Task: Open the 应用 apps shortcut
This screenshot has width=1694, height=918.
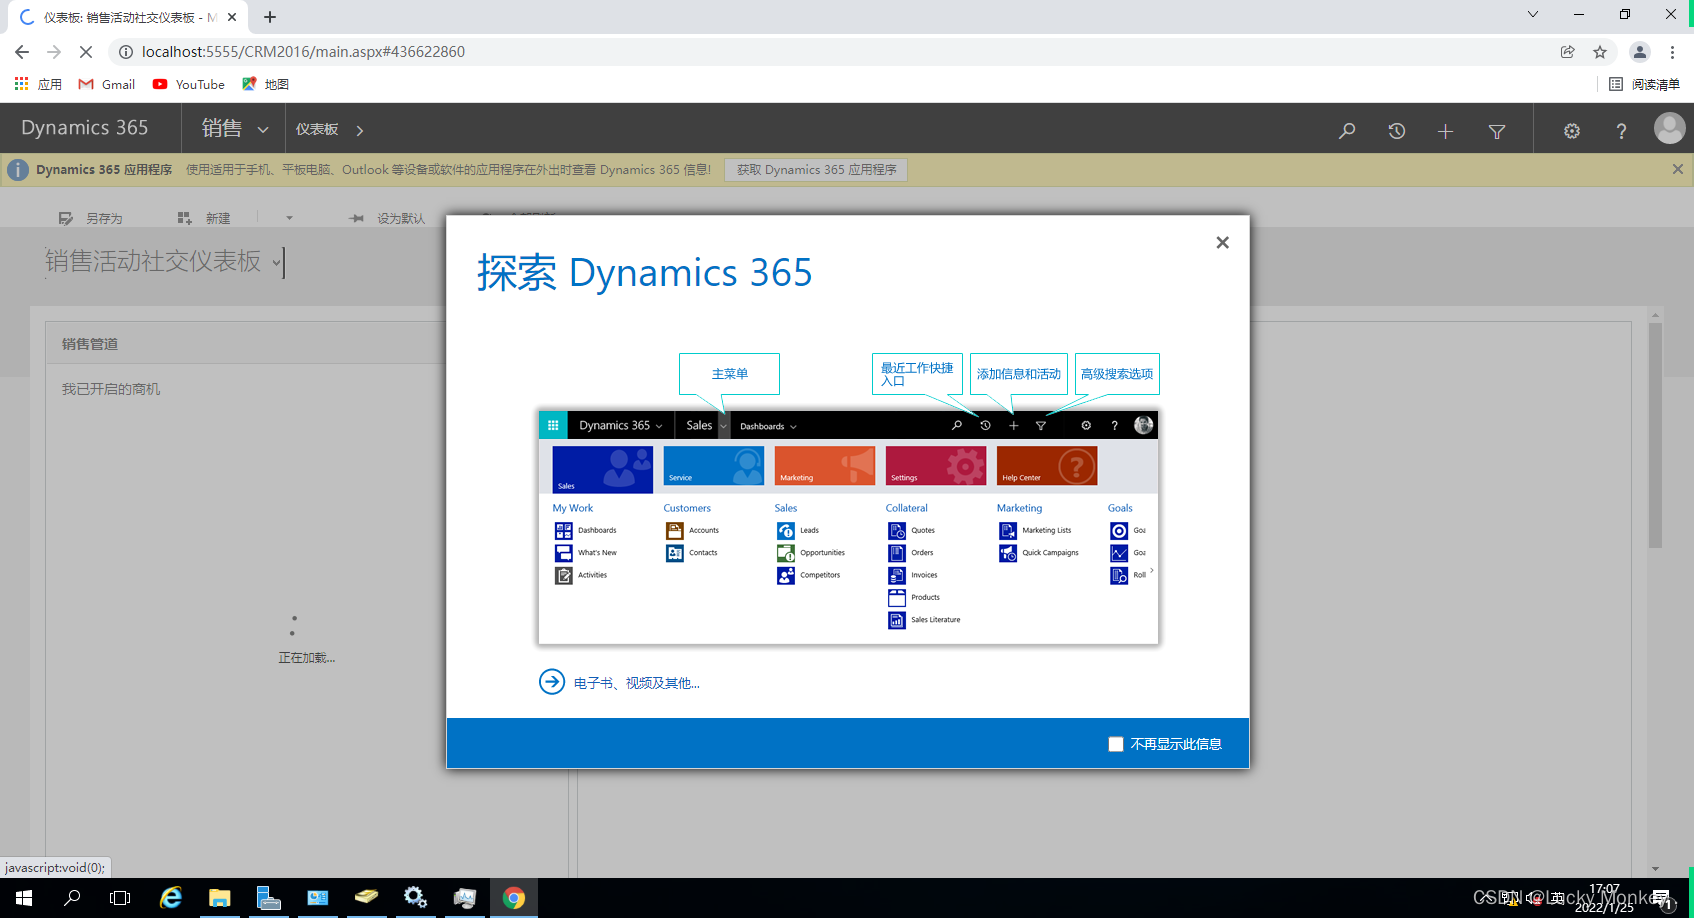Action: [x=38, y=84]
